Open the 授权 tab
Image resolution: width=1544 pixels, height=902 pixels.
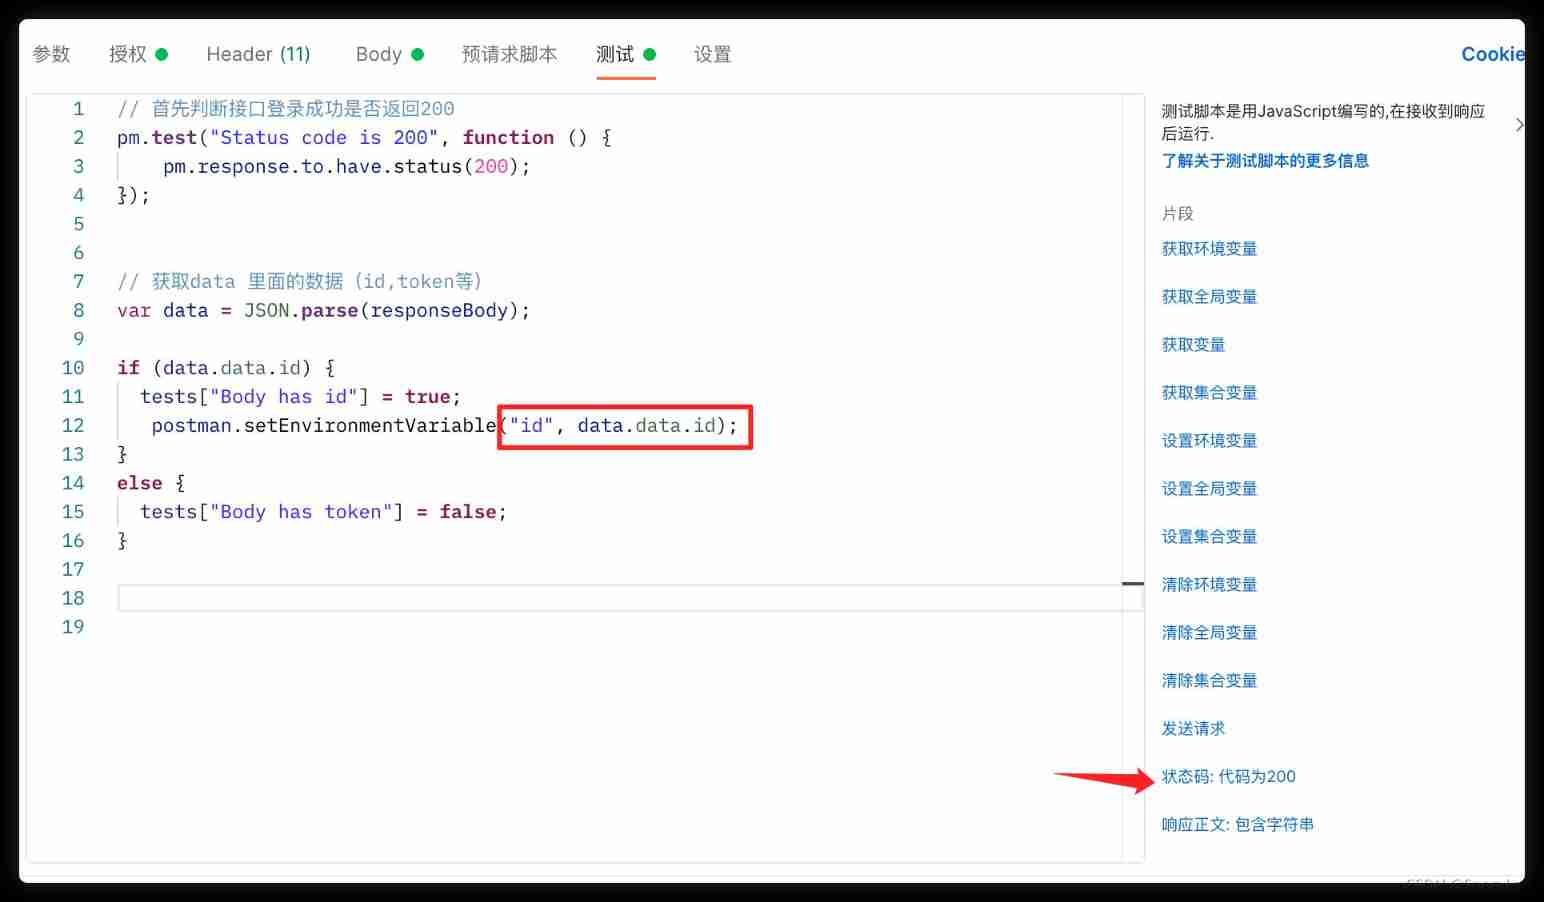click(x=138, y=54)
